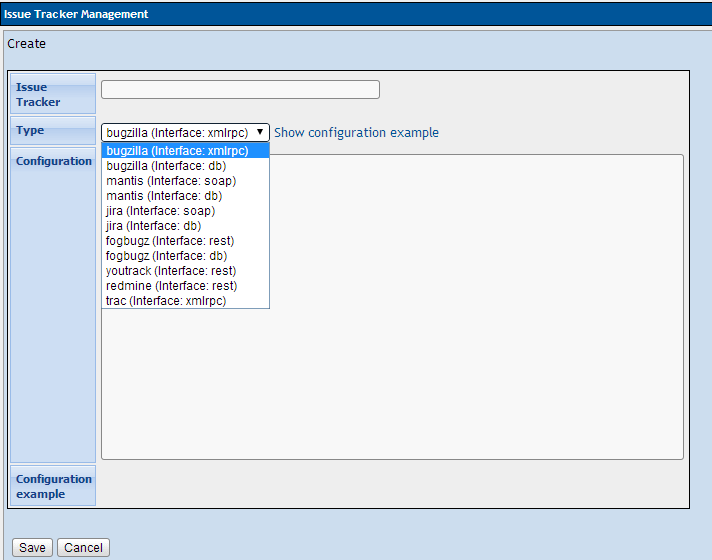Select fogbugz (Interface: rest) option
This screenshot has width=712, height=560.
point(185,241)
